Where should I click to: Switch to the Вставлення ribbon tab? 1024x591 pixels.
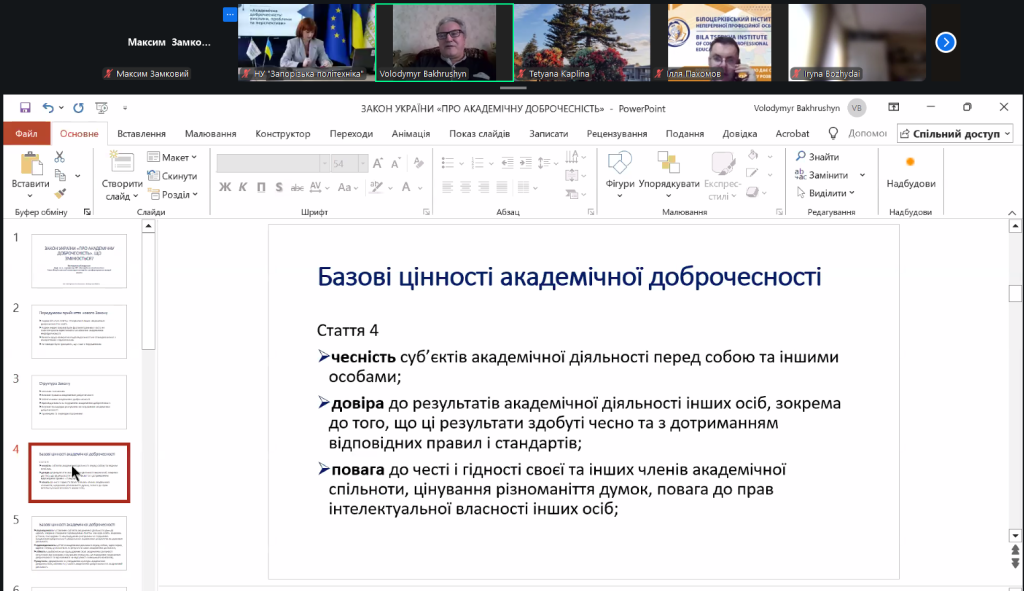pos(141,134)
